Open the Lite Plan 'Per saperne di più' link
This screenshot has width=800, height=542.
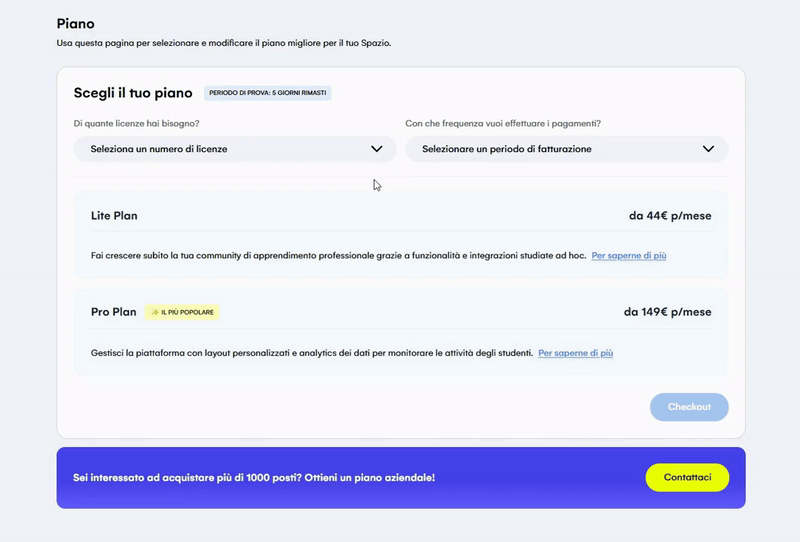tap(629, 256)
